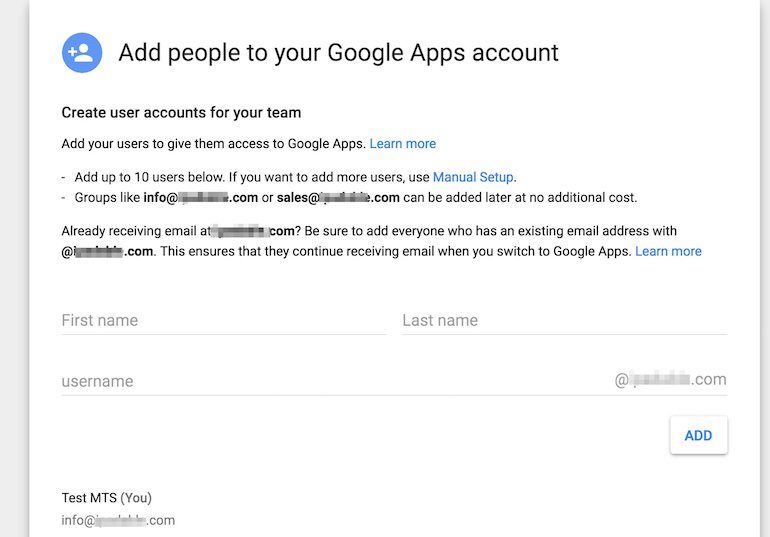Open the Manual Setup link
Viewport: 770px width, 537px height.
click(473, 177)
